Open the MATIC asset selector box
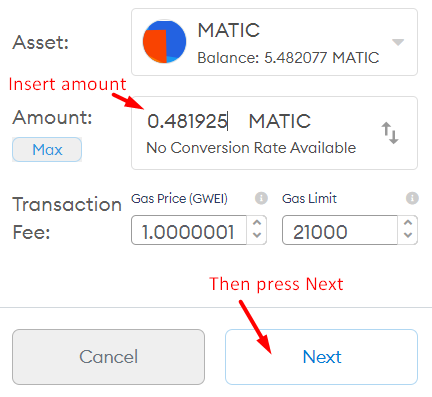 pyautogui.click(x=274, y=42)
